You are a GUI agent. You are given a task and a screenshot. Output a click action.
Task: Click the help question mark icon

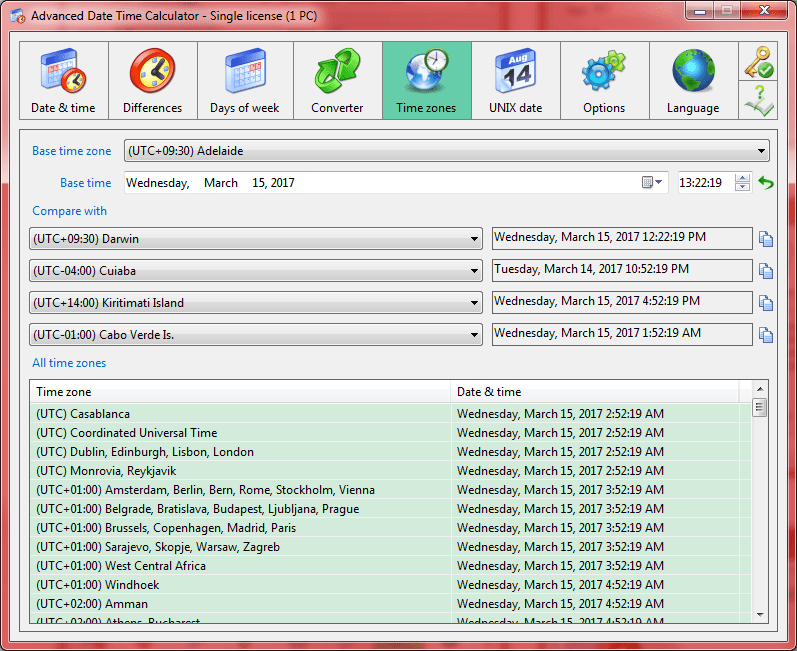(758, 100)
